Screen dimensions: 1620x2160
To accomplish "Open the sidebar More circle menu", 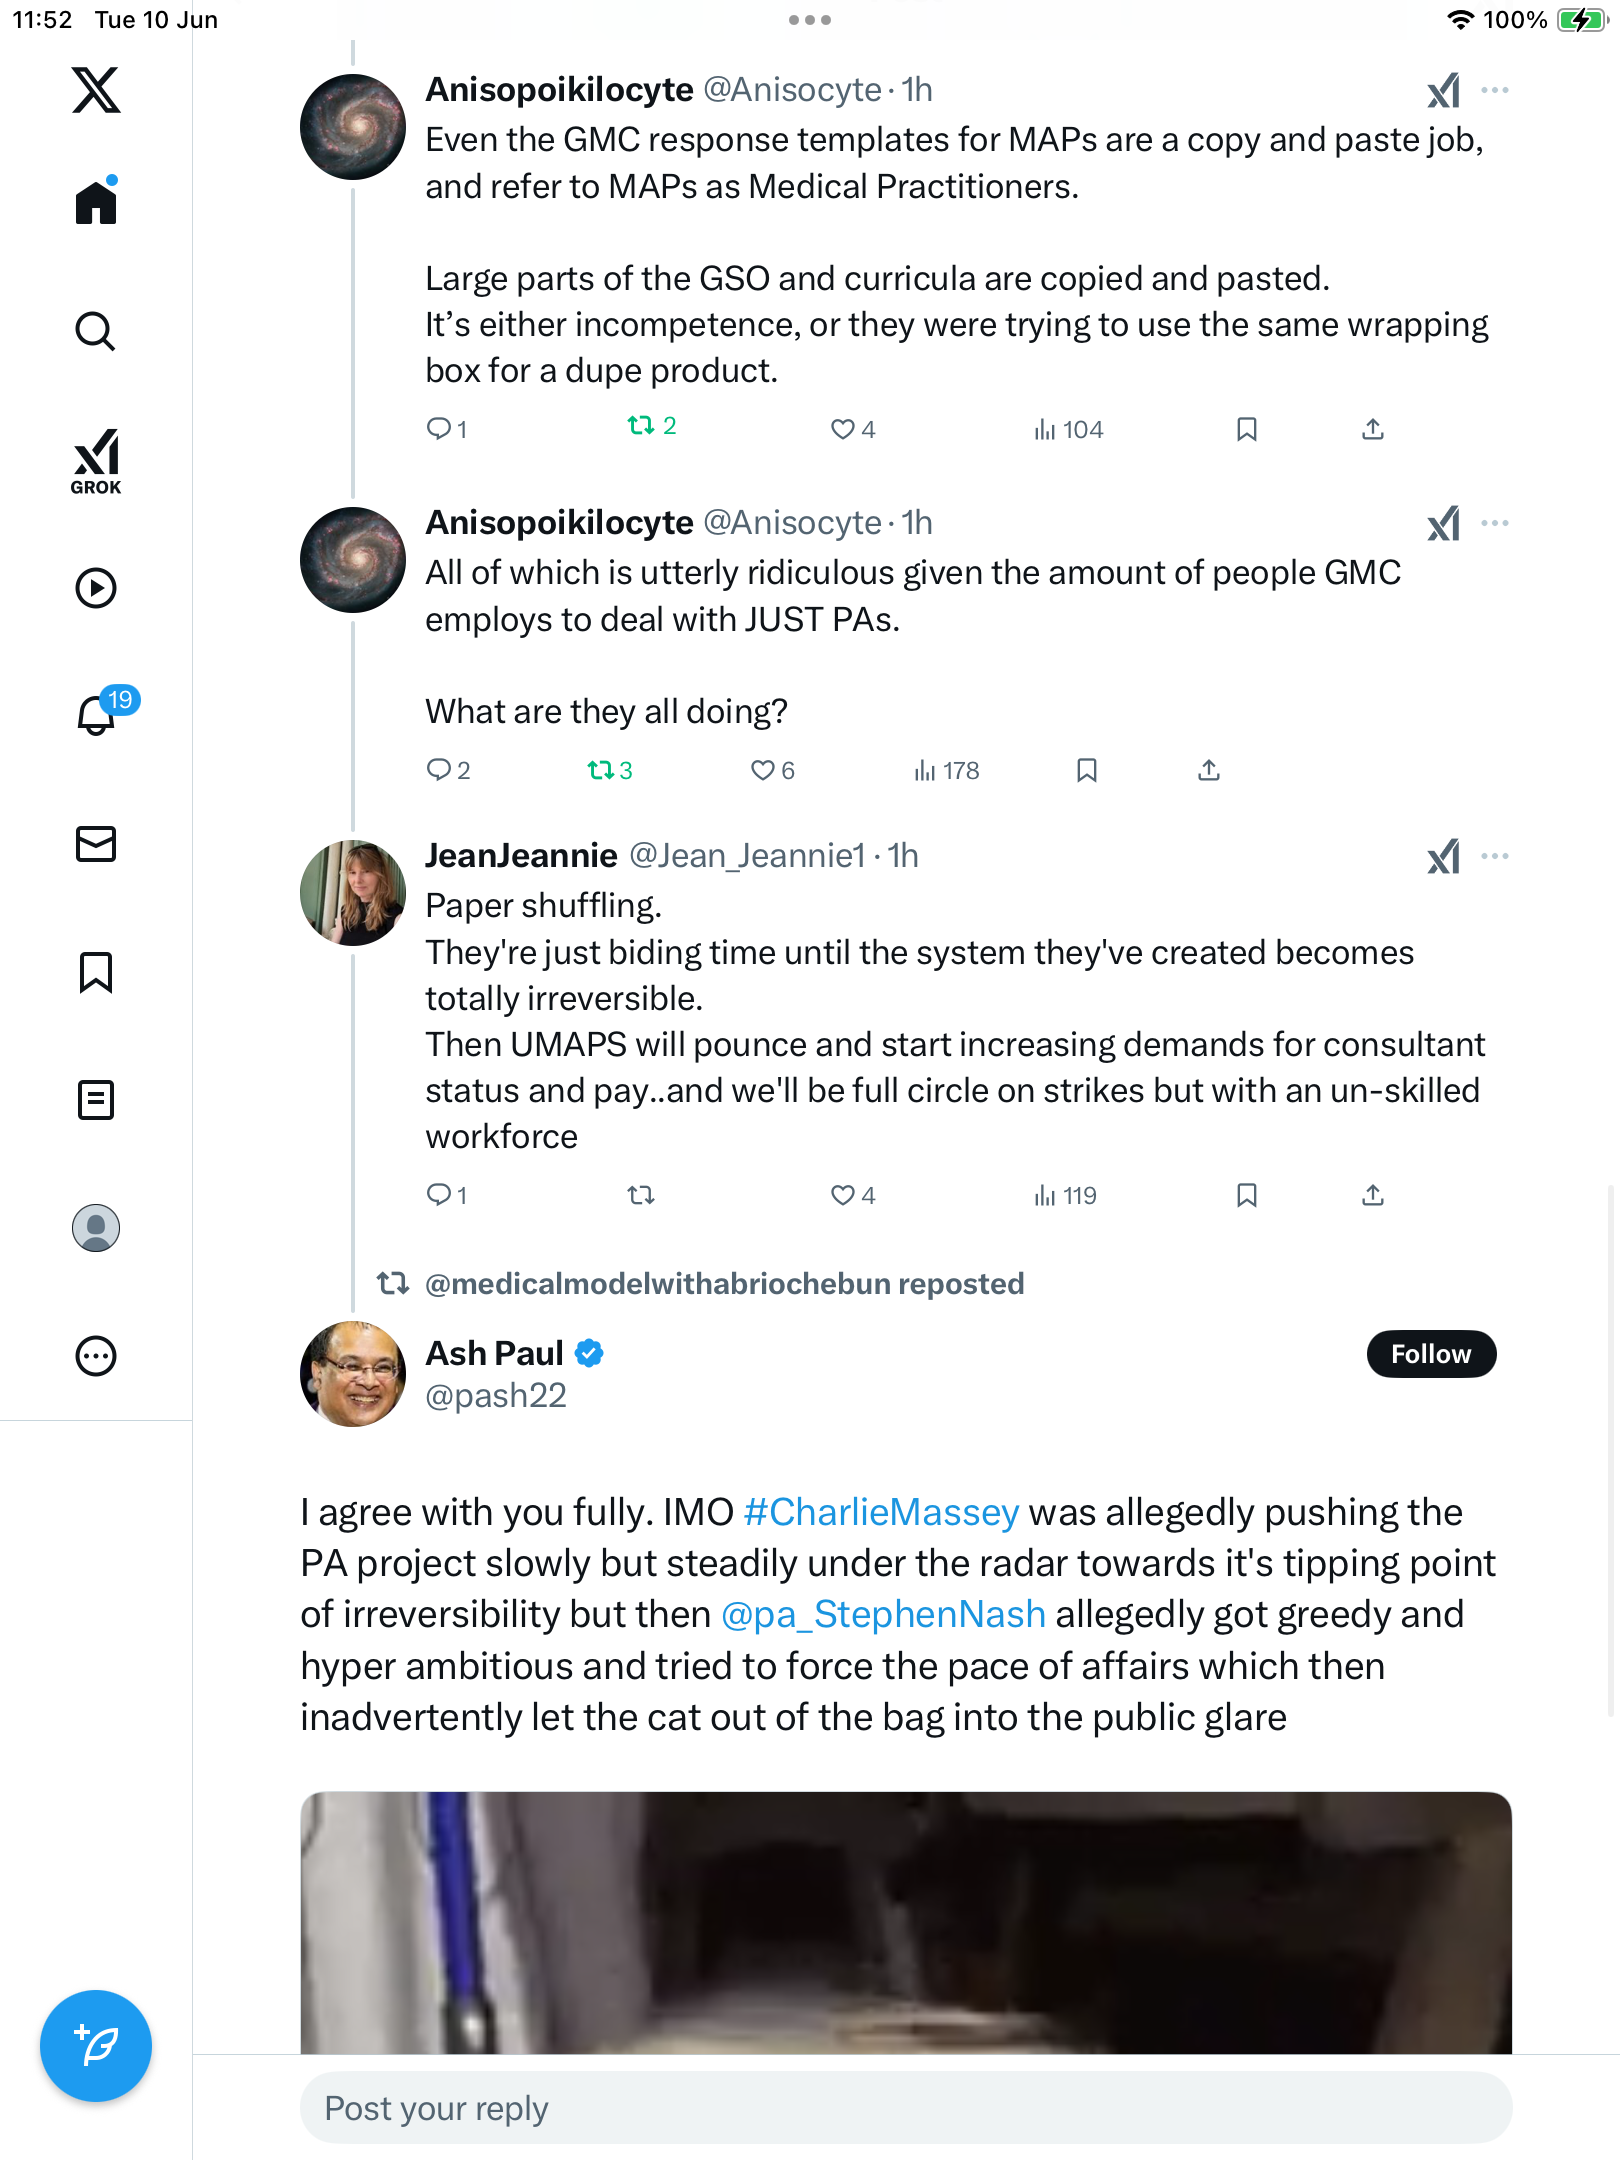I will [96, 1356].
